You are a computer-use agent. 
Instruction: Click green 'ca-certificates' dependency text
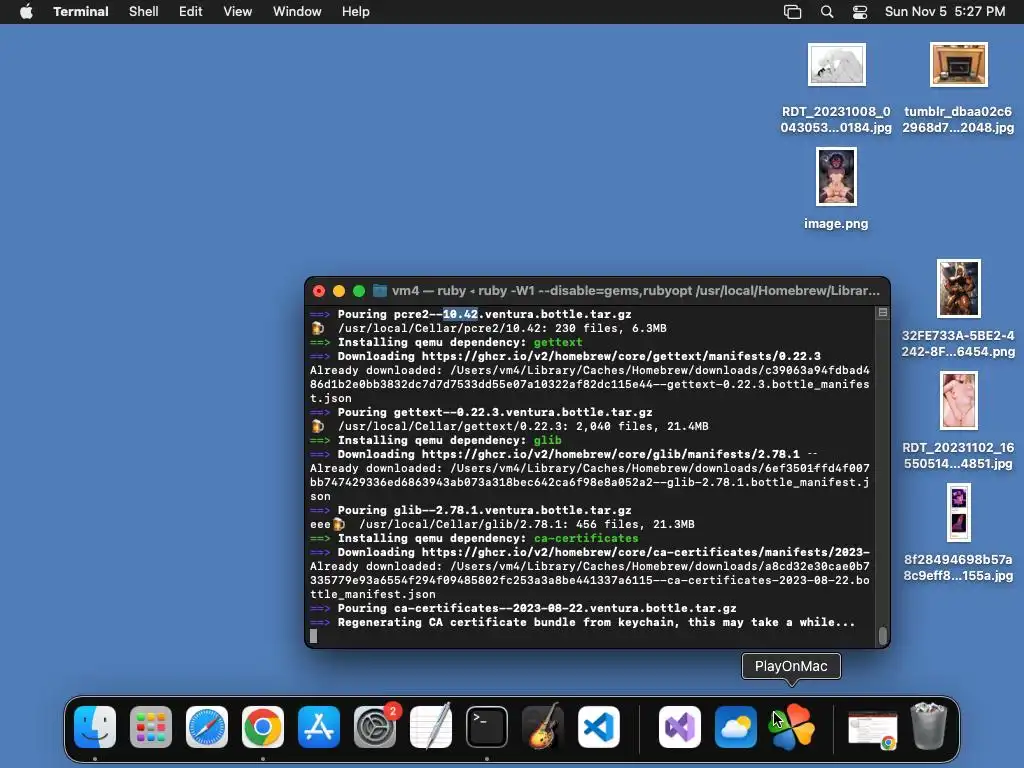pos(586,538)
